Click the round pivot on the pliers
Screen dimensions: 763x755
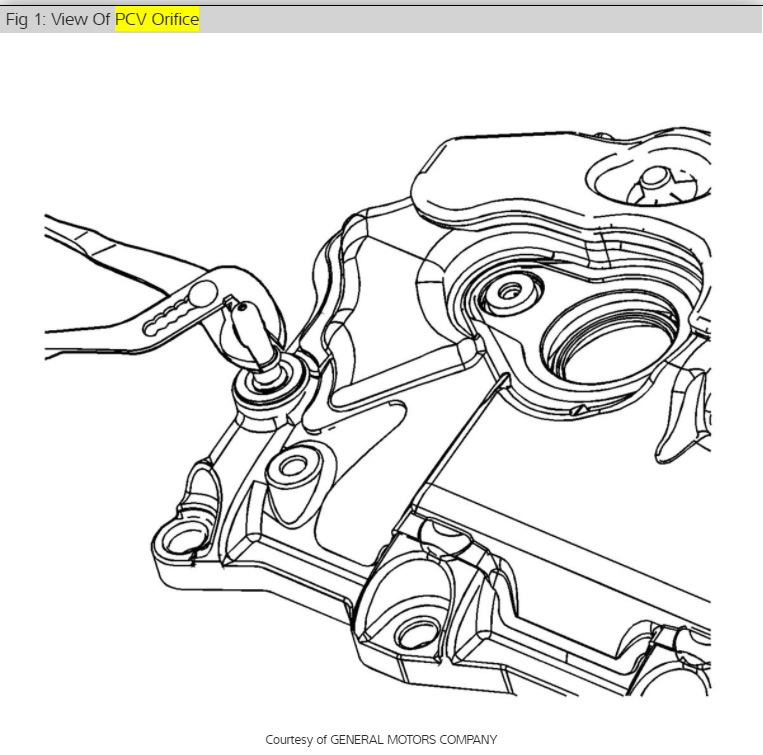201,294
